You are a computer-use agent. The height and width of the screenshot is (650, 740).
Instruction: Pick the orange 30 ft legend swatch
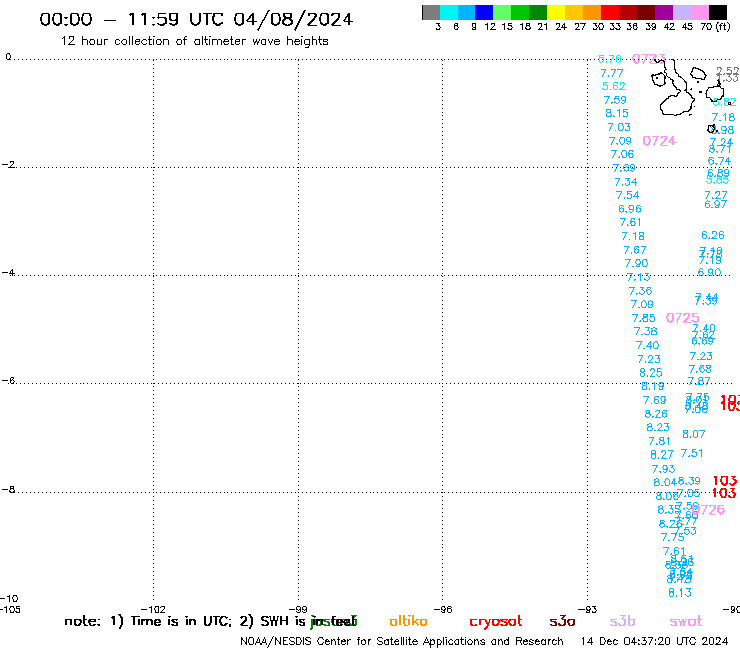pyautogui.click(x=592, y=12)
